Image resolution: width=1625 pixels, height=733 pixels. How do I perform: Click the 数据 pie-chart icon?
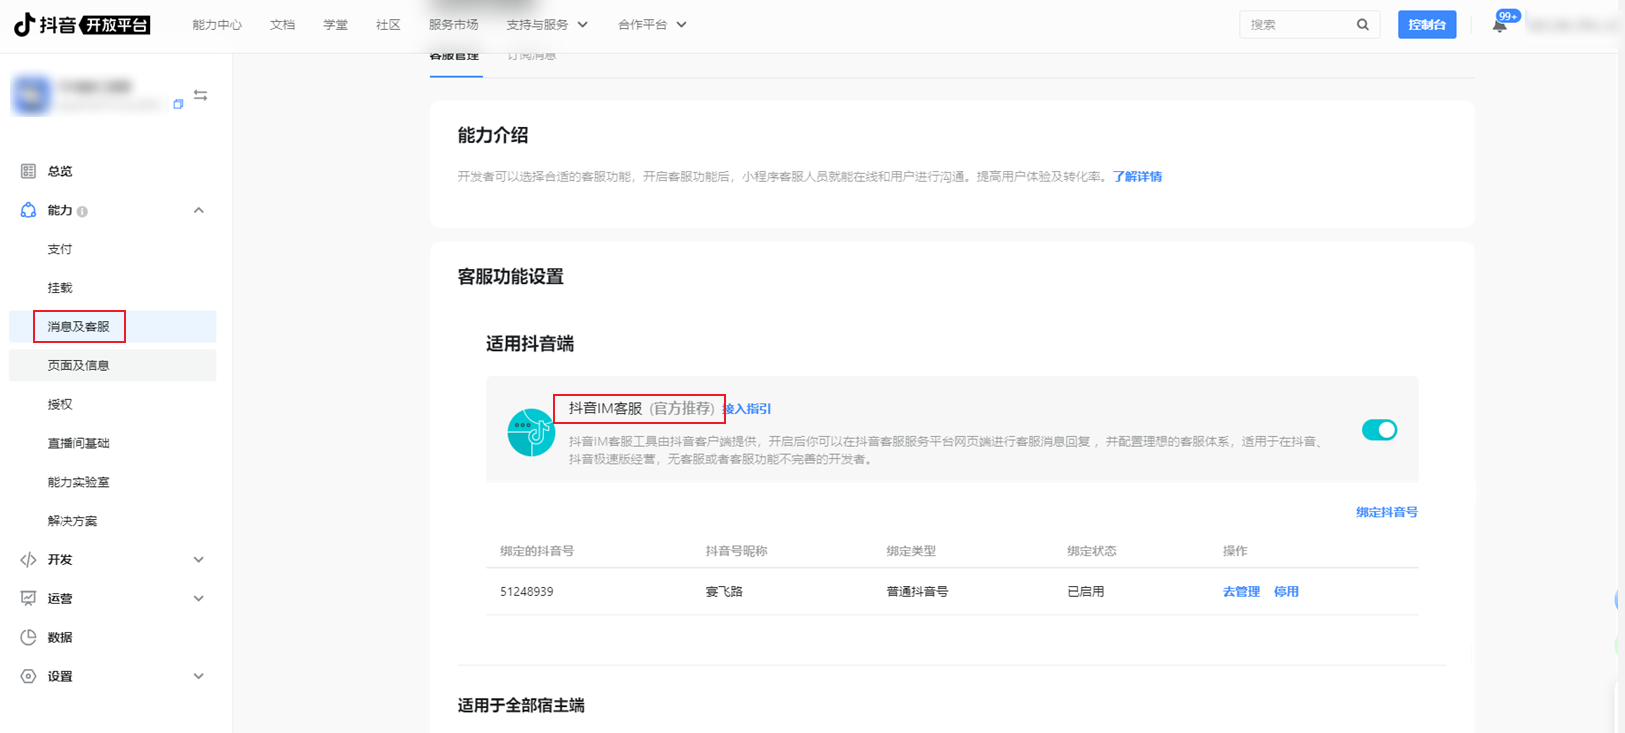[28, 638]
